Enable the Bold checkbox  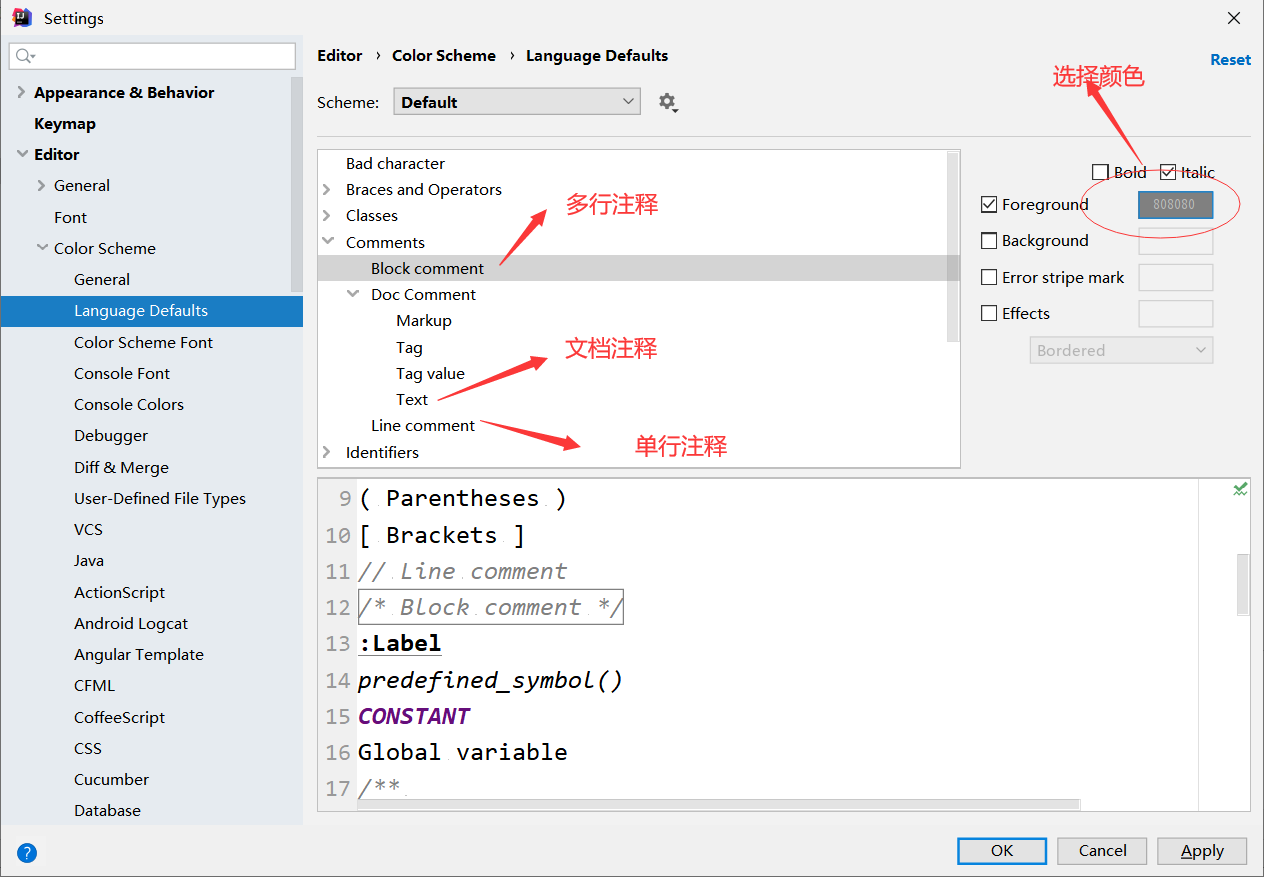(x=1100, y=172)
